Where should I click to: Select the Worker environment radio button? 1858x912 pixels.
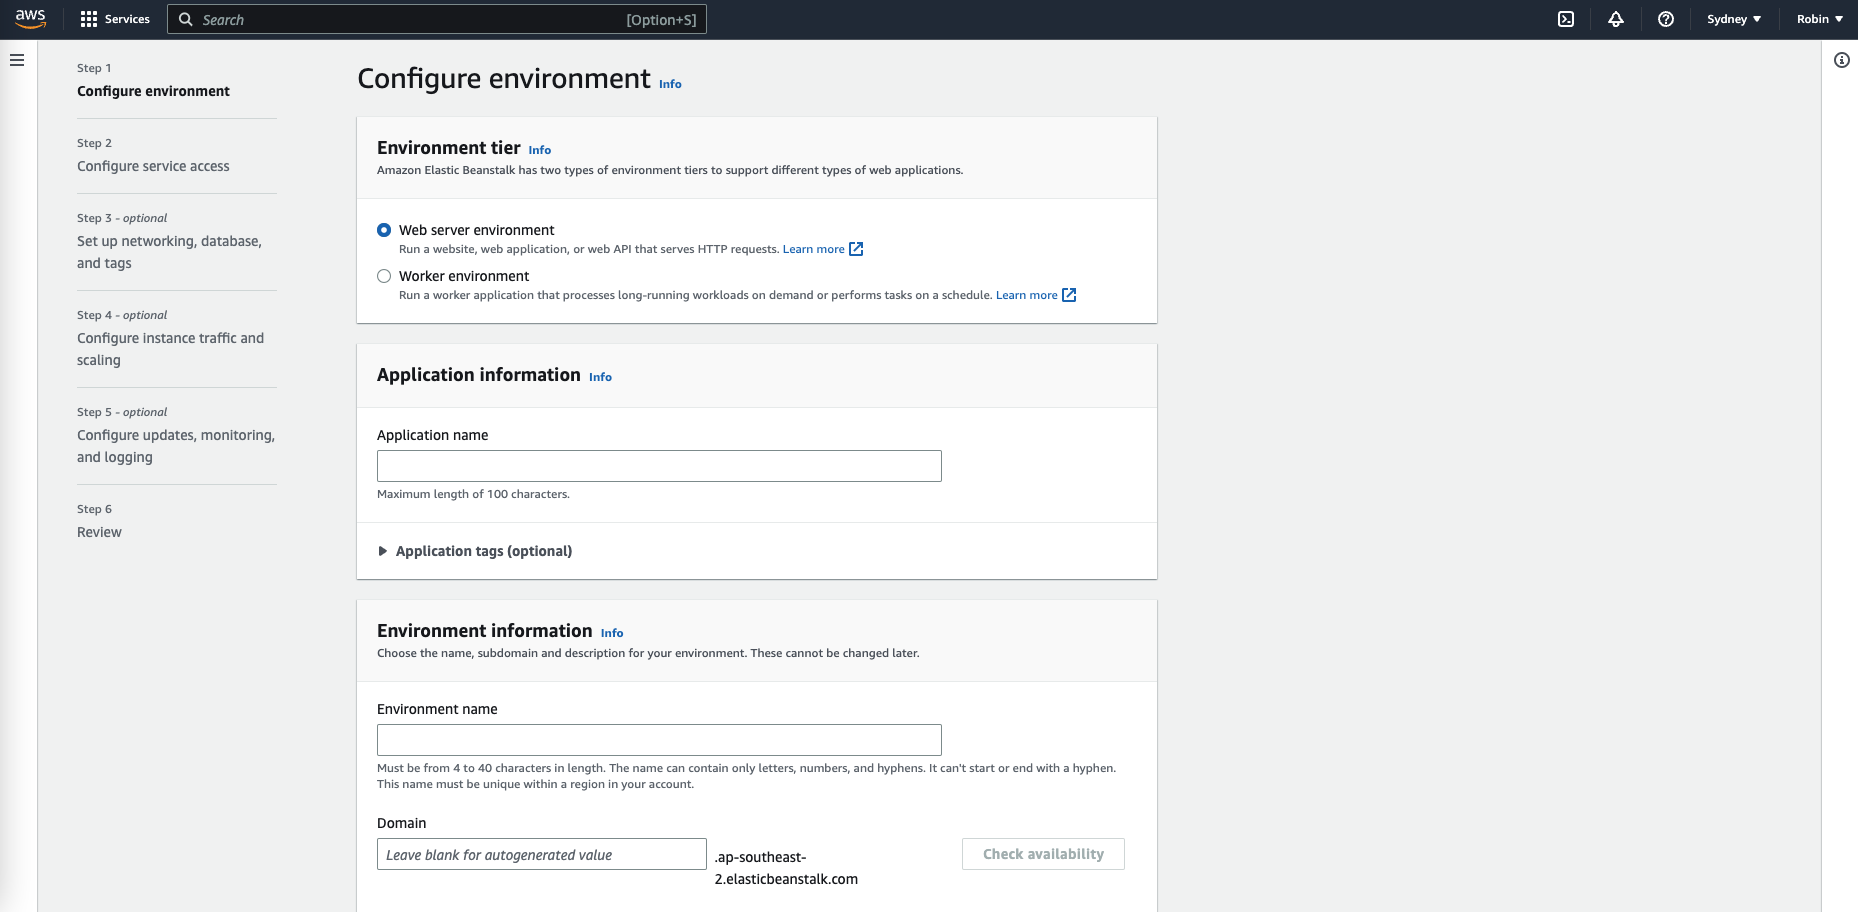point(384,276)
